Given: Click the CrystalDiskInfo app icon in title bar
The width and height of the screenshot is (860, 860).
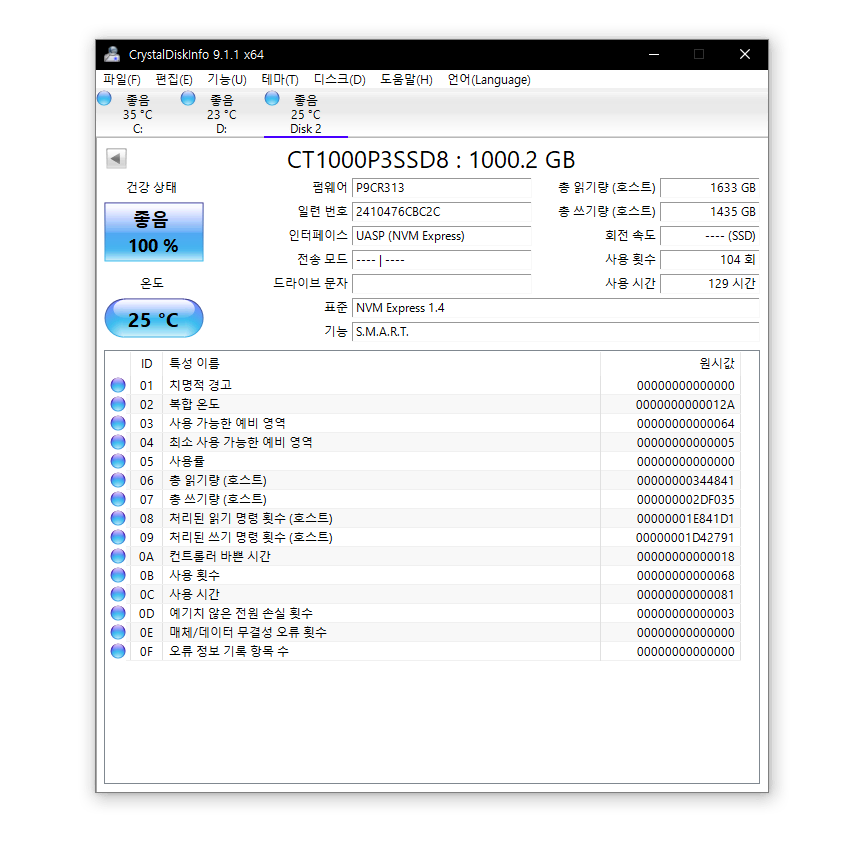Looking at the screenshot, I should 112,54.
